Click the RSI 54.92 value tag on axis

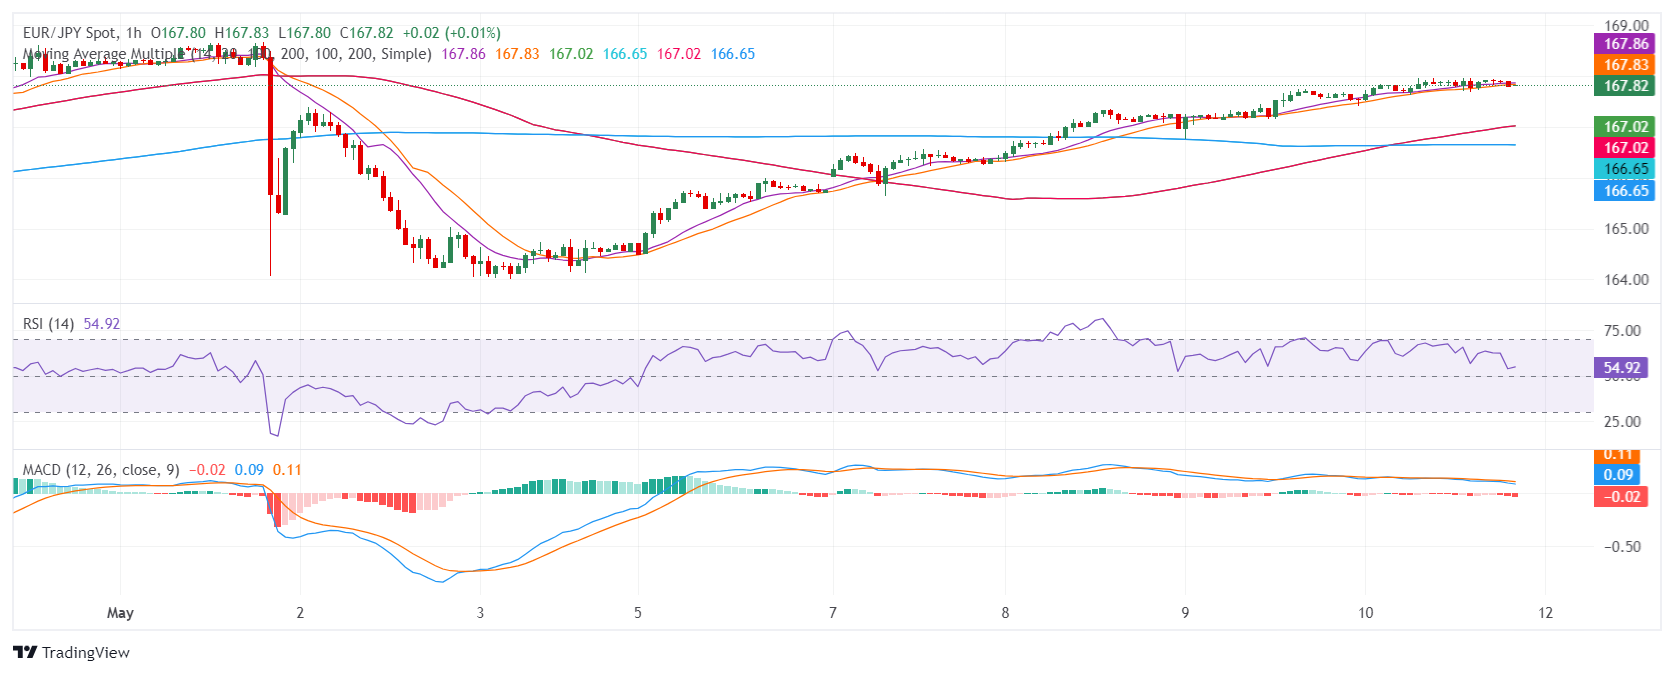coord(1621,367)
